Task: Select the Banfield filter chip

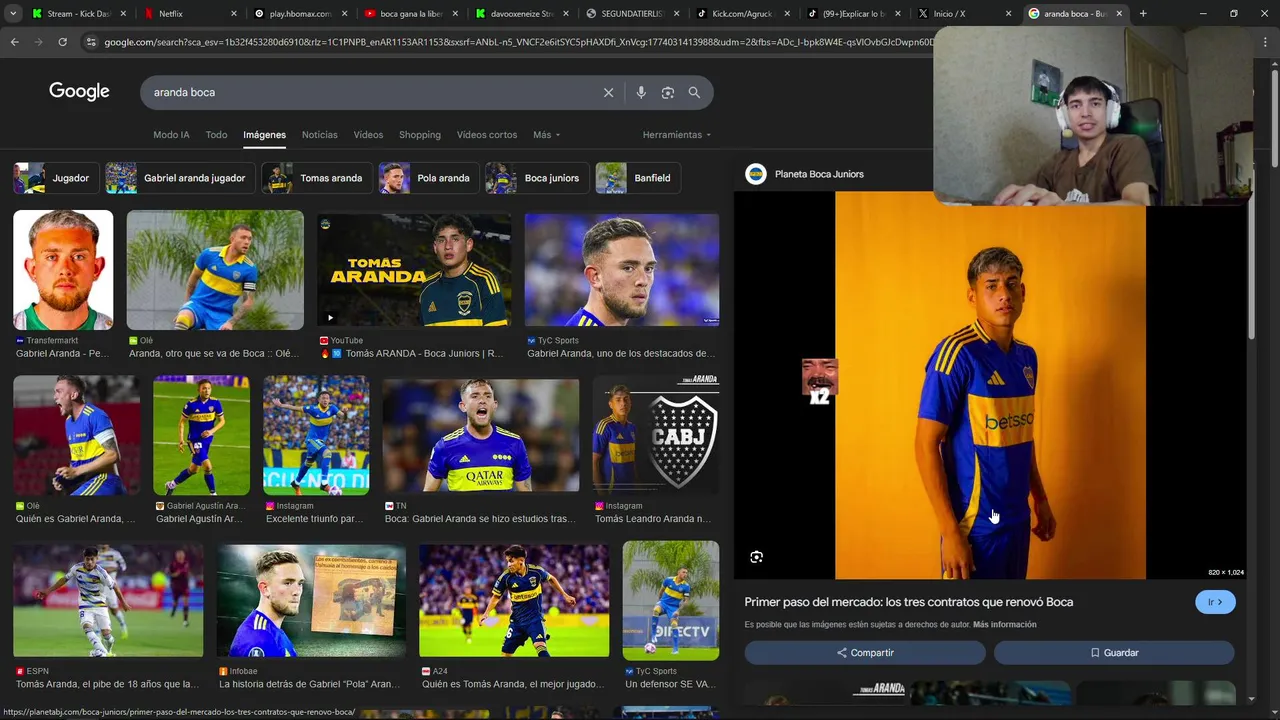Action: click(638, 178)
